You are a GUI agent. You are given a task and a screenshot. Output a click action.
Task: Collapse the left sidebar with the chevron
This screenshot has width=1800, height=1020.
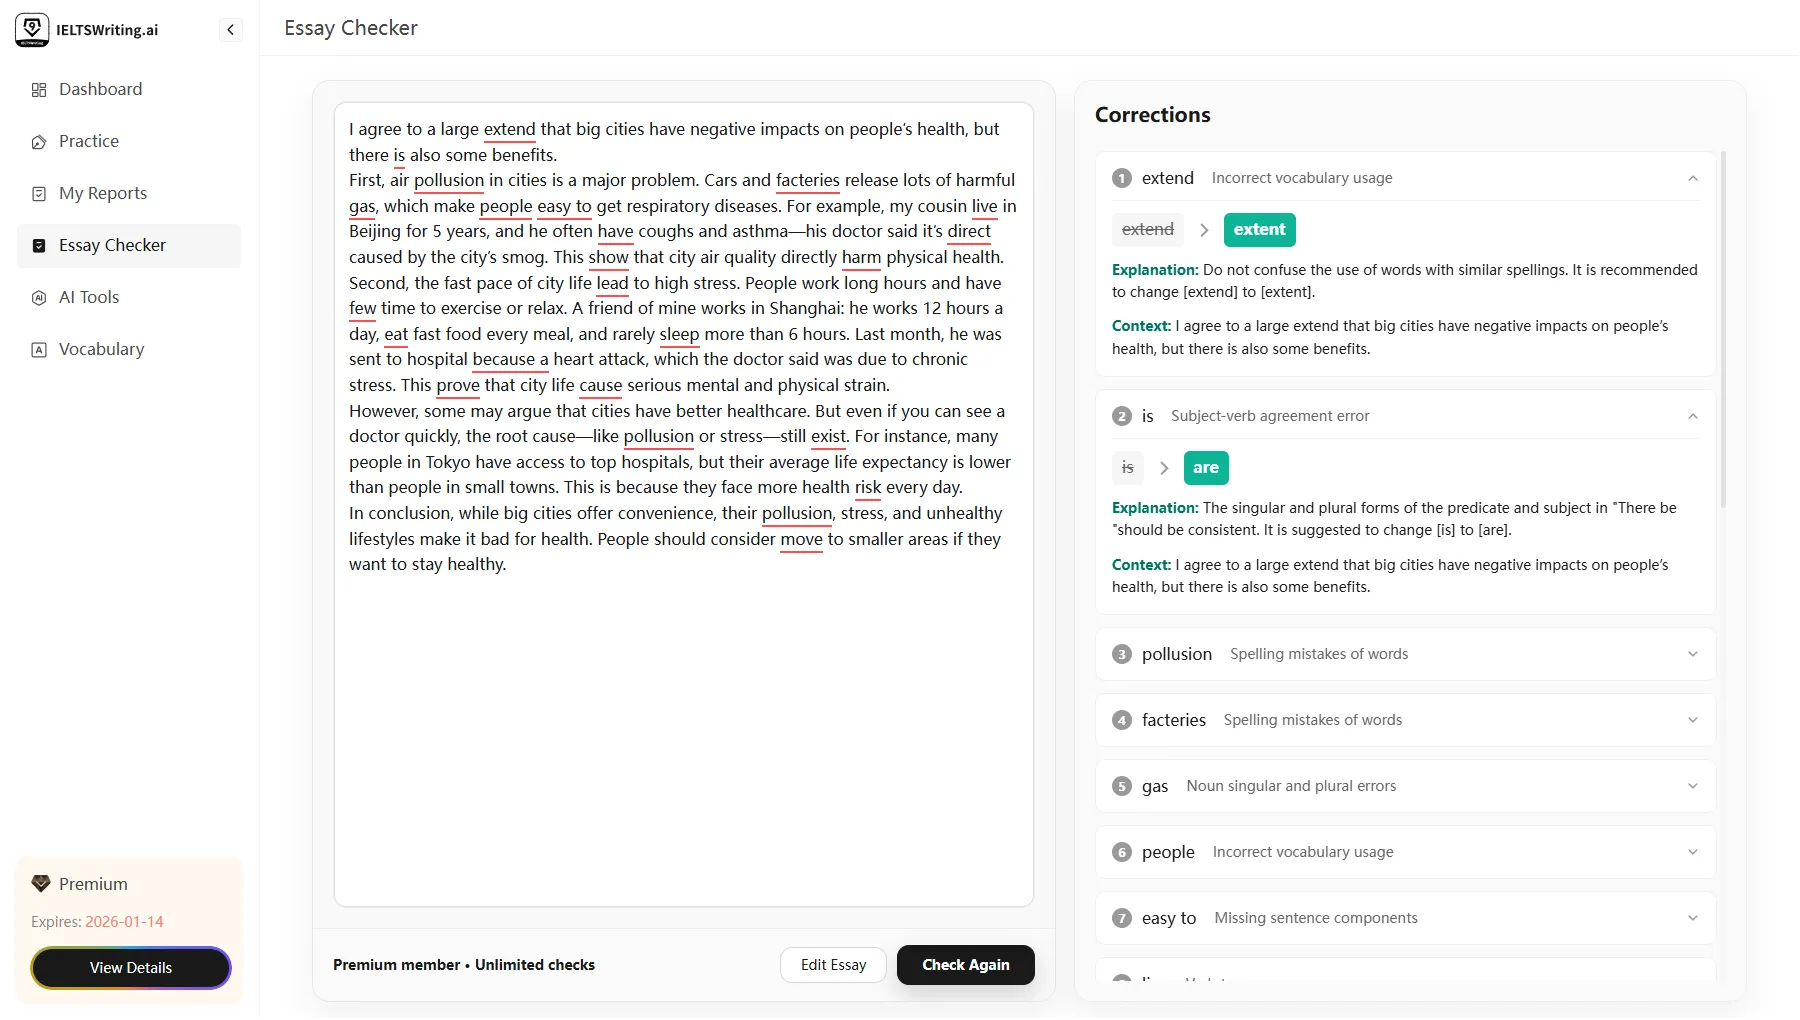(230, 29)
